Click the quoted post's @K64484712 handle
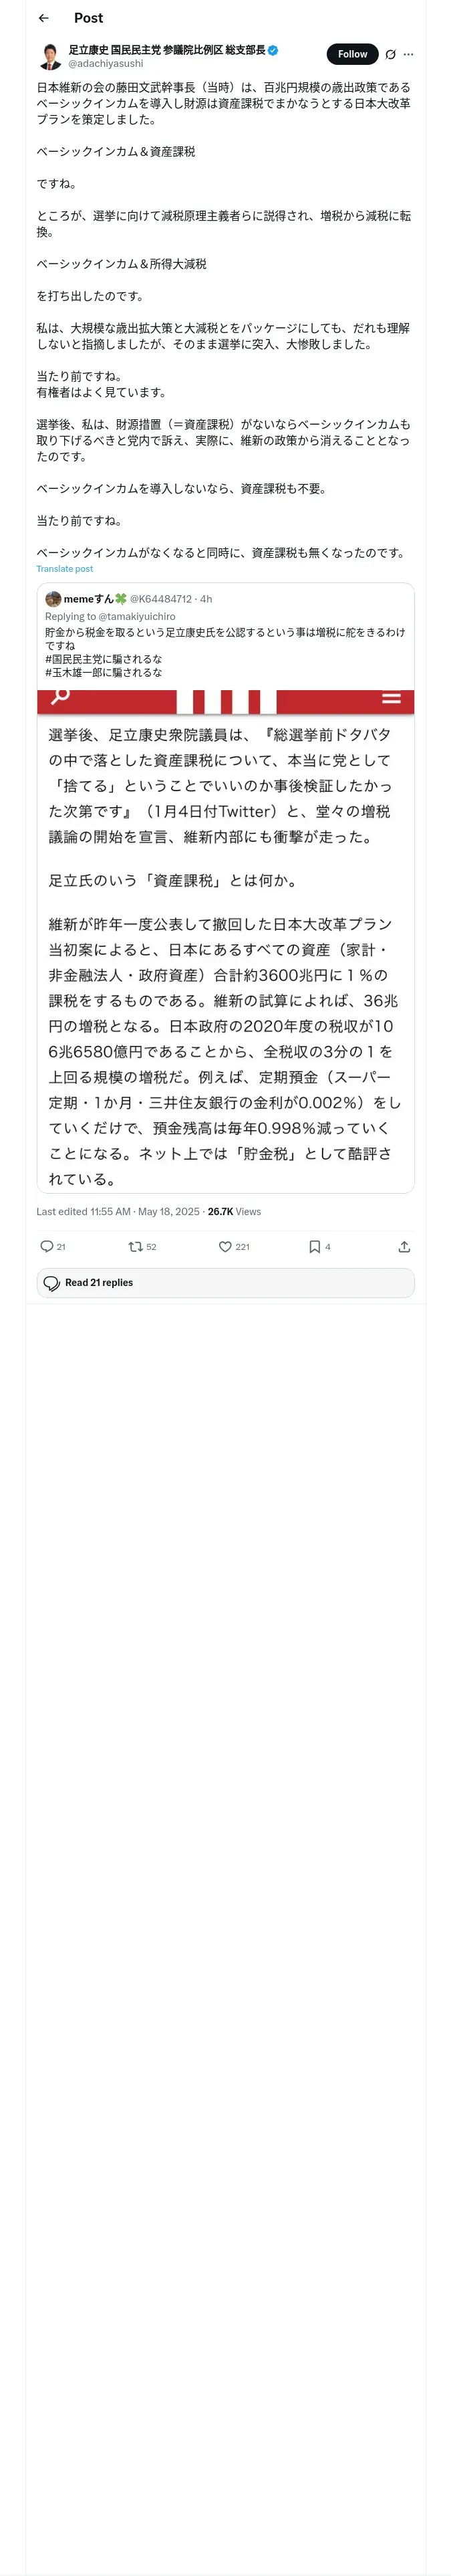 click(x=161, y=599)
